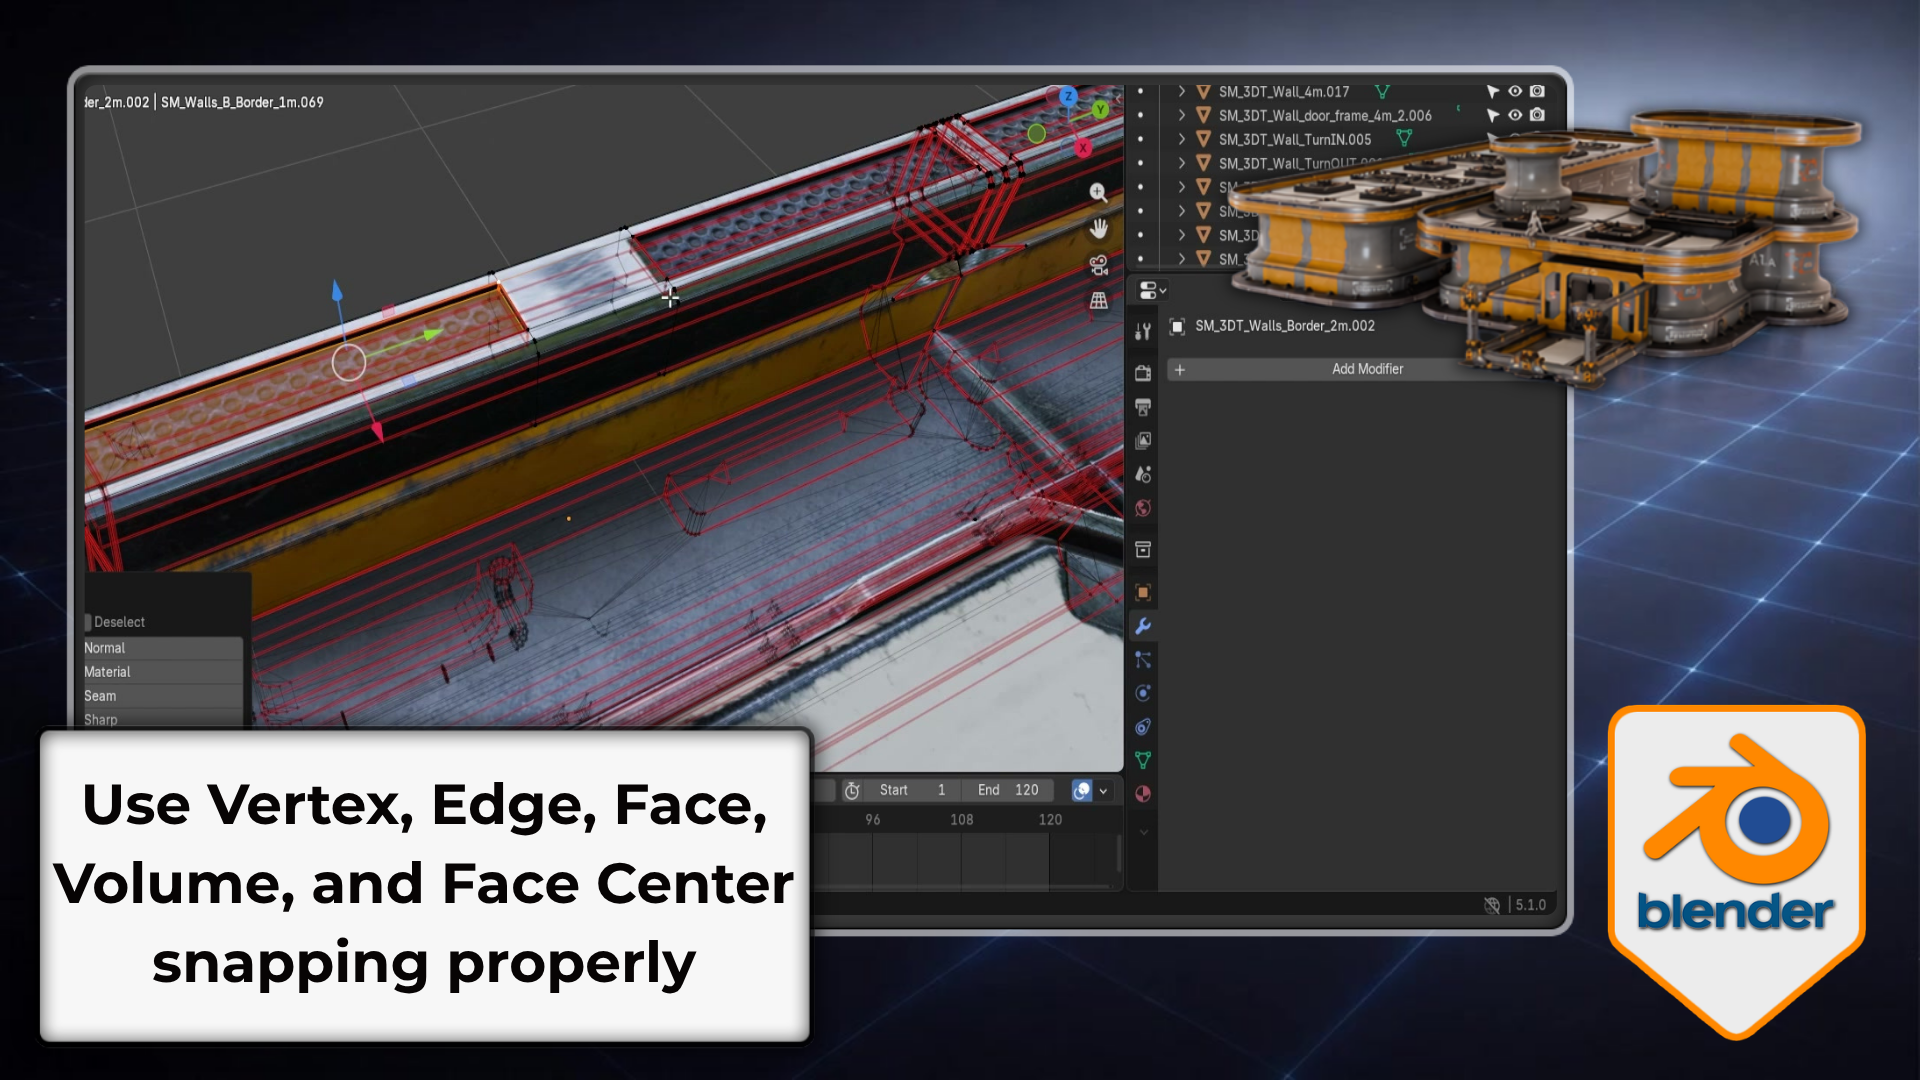This screenshot has width=1920, height=1080.
Task: Open auto keying options dropdown arrow
Action: (1104, 790)
